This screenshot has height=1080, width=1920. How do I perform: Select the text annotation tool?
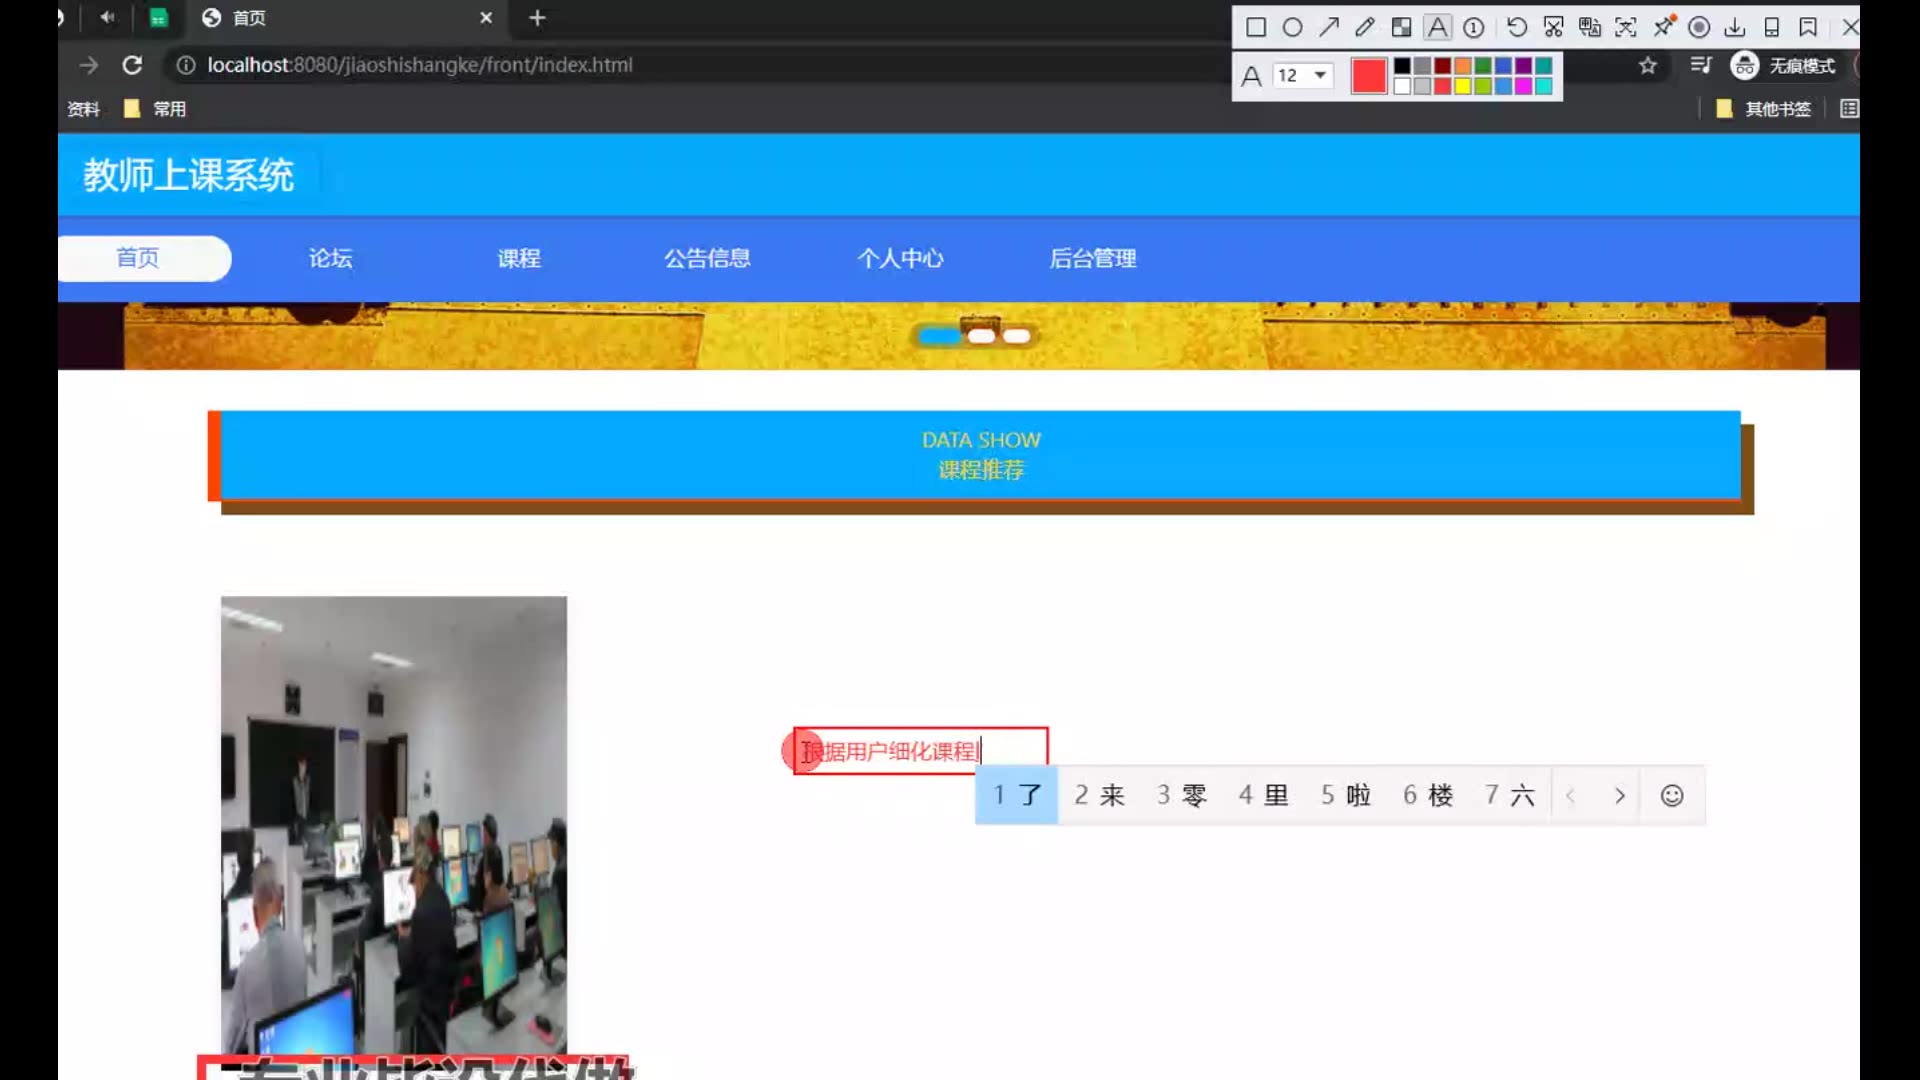pyautogui.click(x=1438, y=27)
